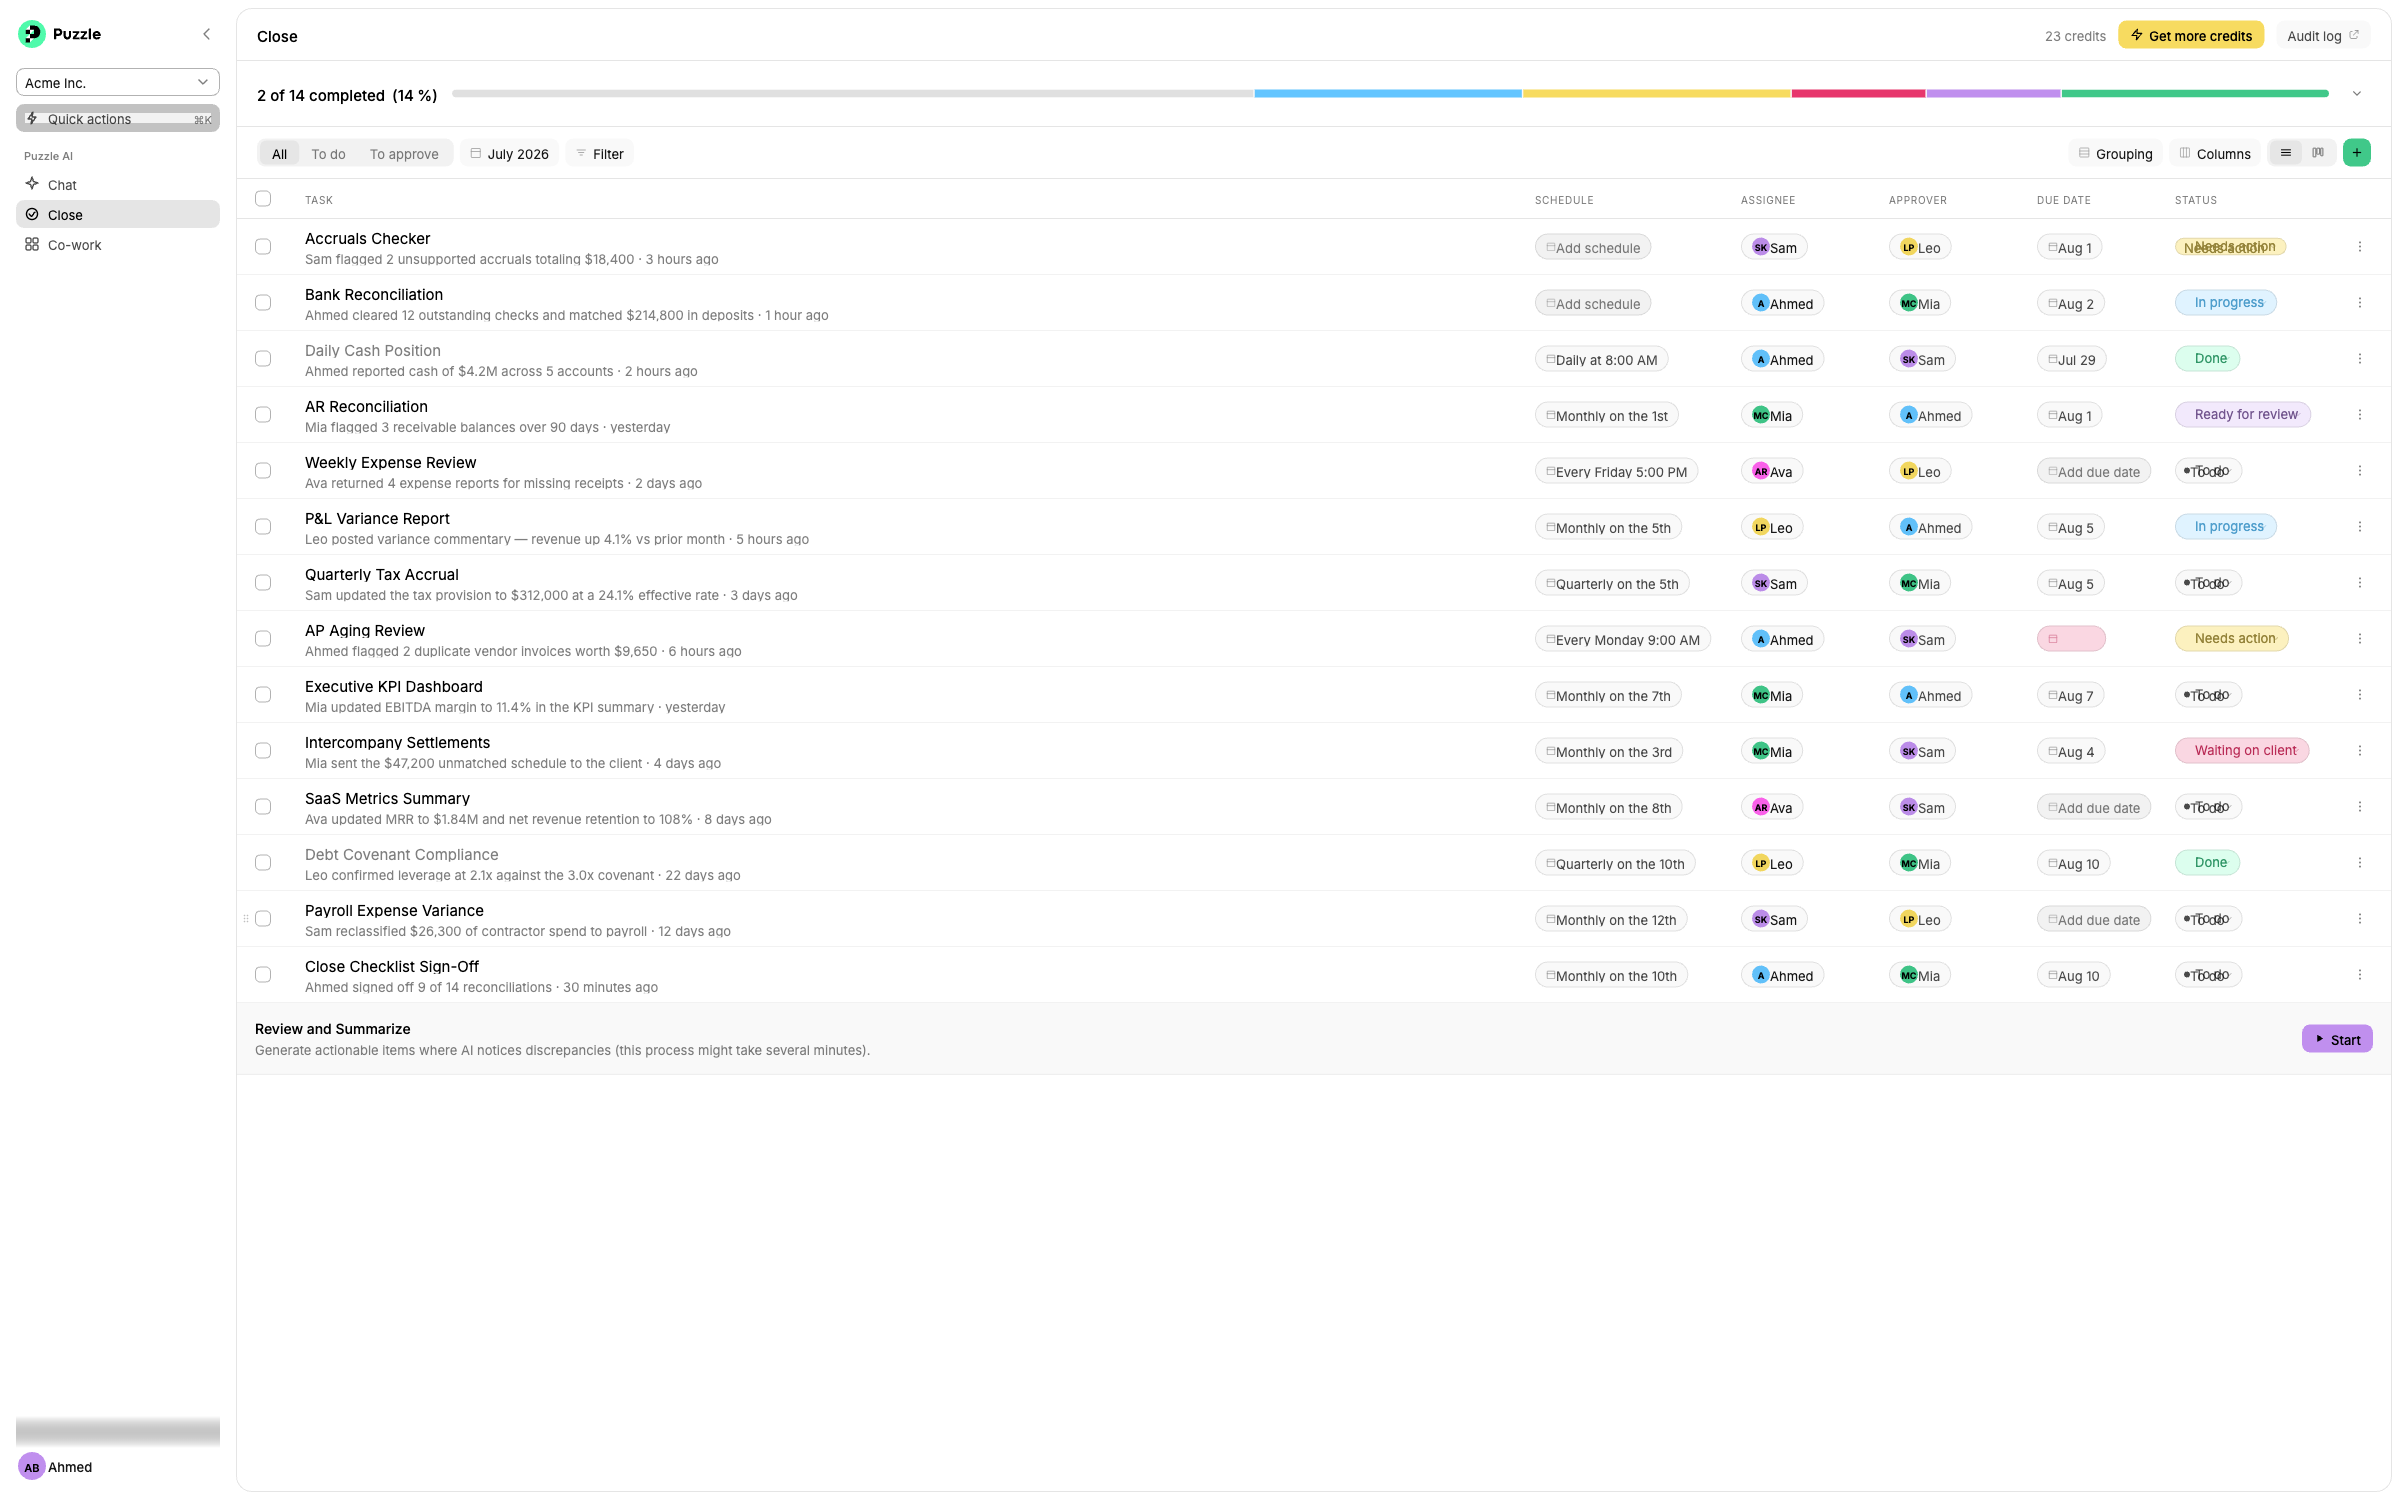Click Add due date for Weekly Expense Review
Image resolution: width=2400 pixels, height=1500 pixels.
point(2094,471)
